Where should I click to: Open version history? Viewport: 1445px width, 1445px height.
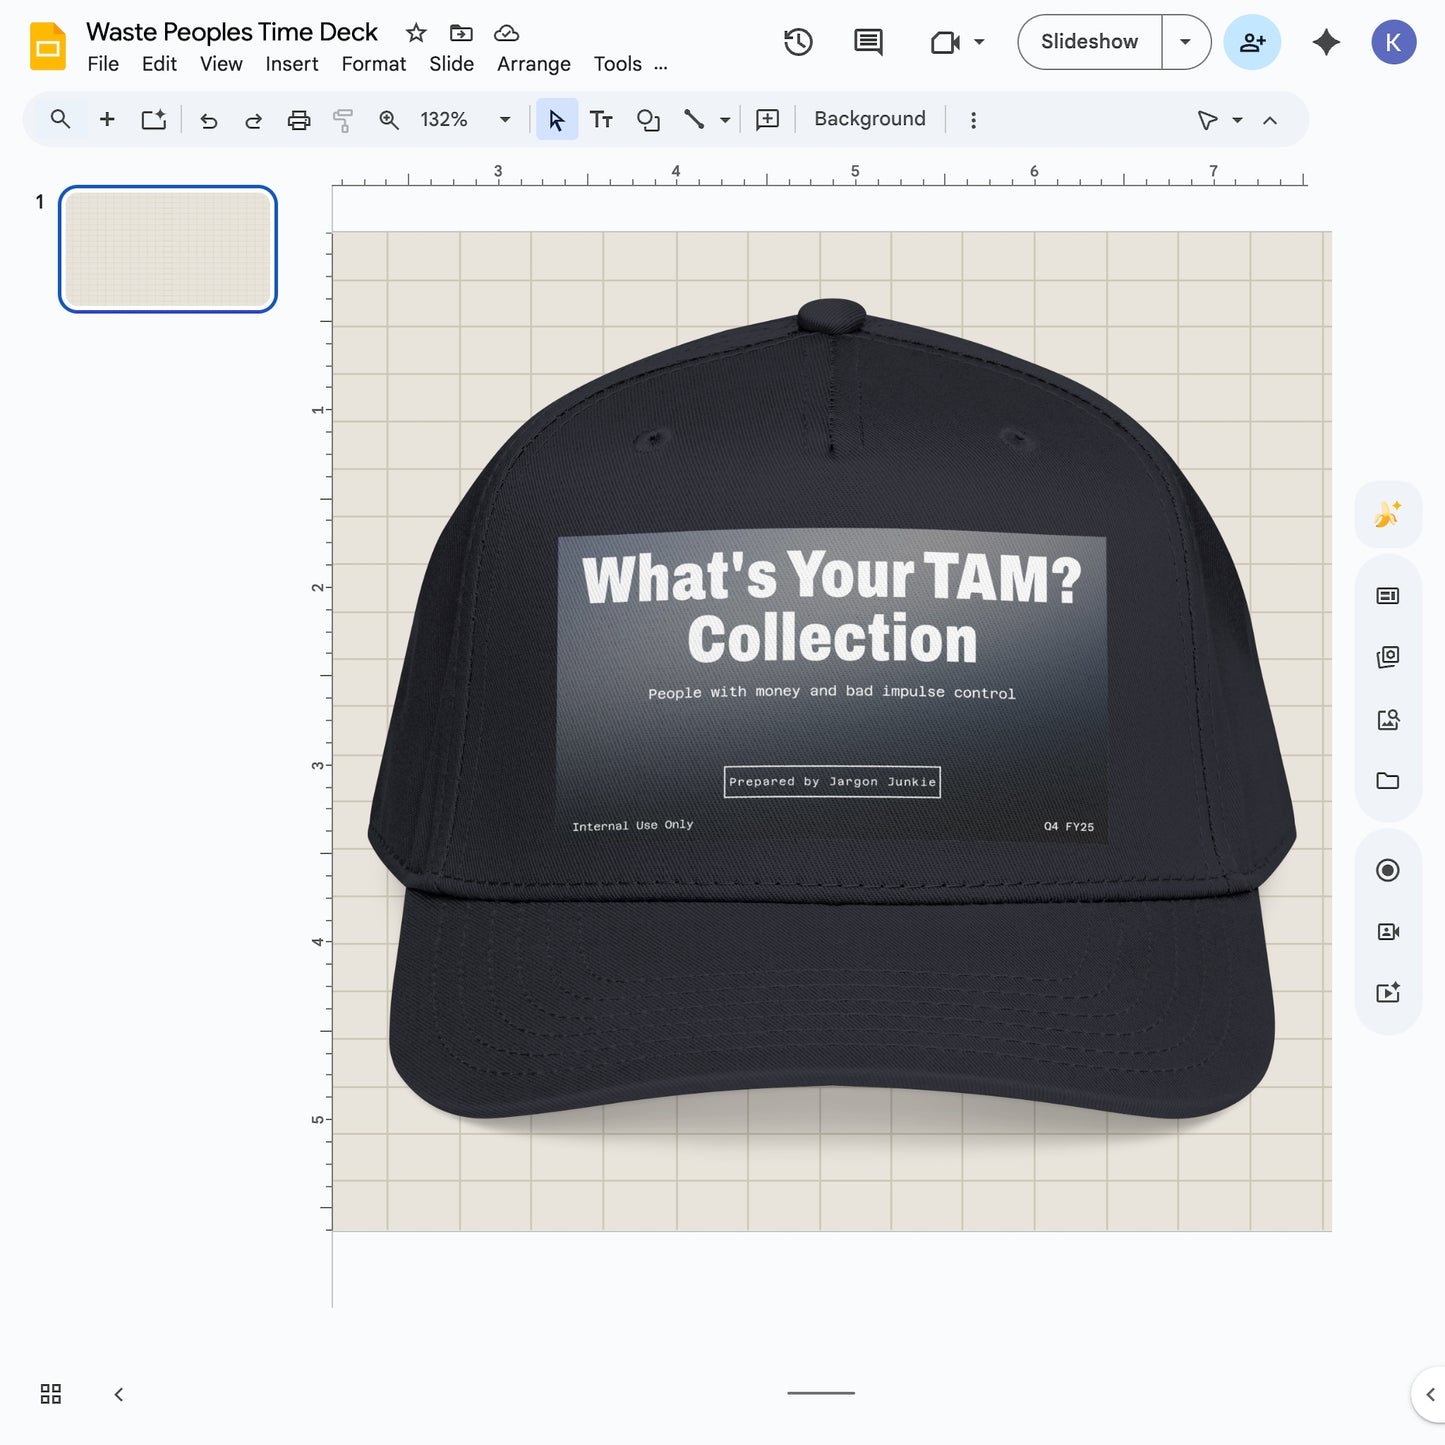point(797,42)
